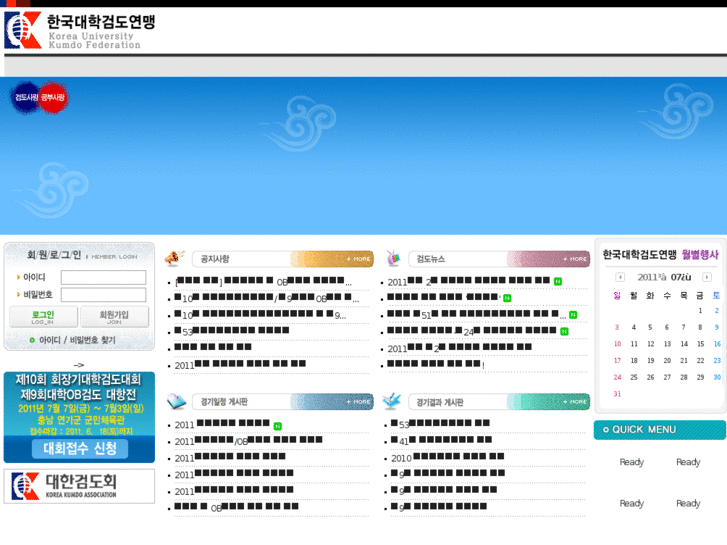The image size is (727, 545).
Task: Go to next month in calendar
Action: (707, 277)
